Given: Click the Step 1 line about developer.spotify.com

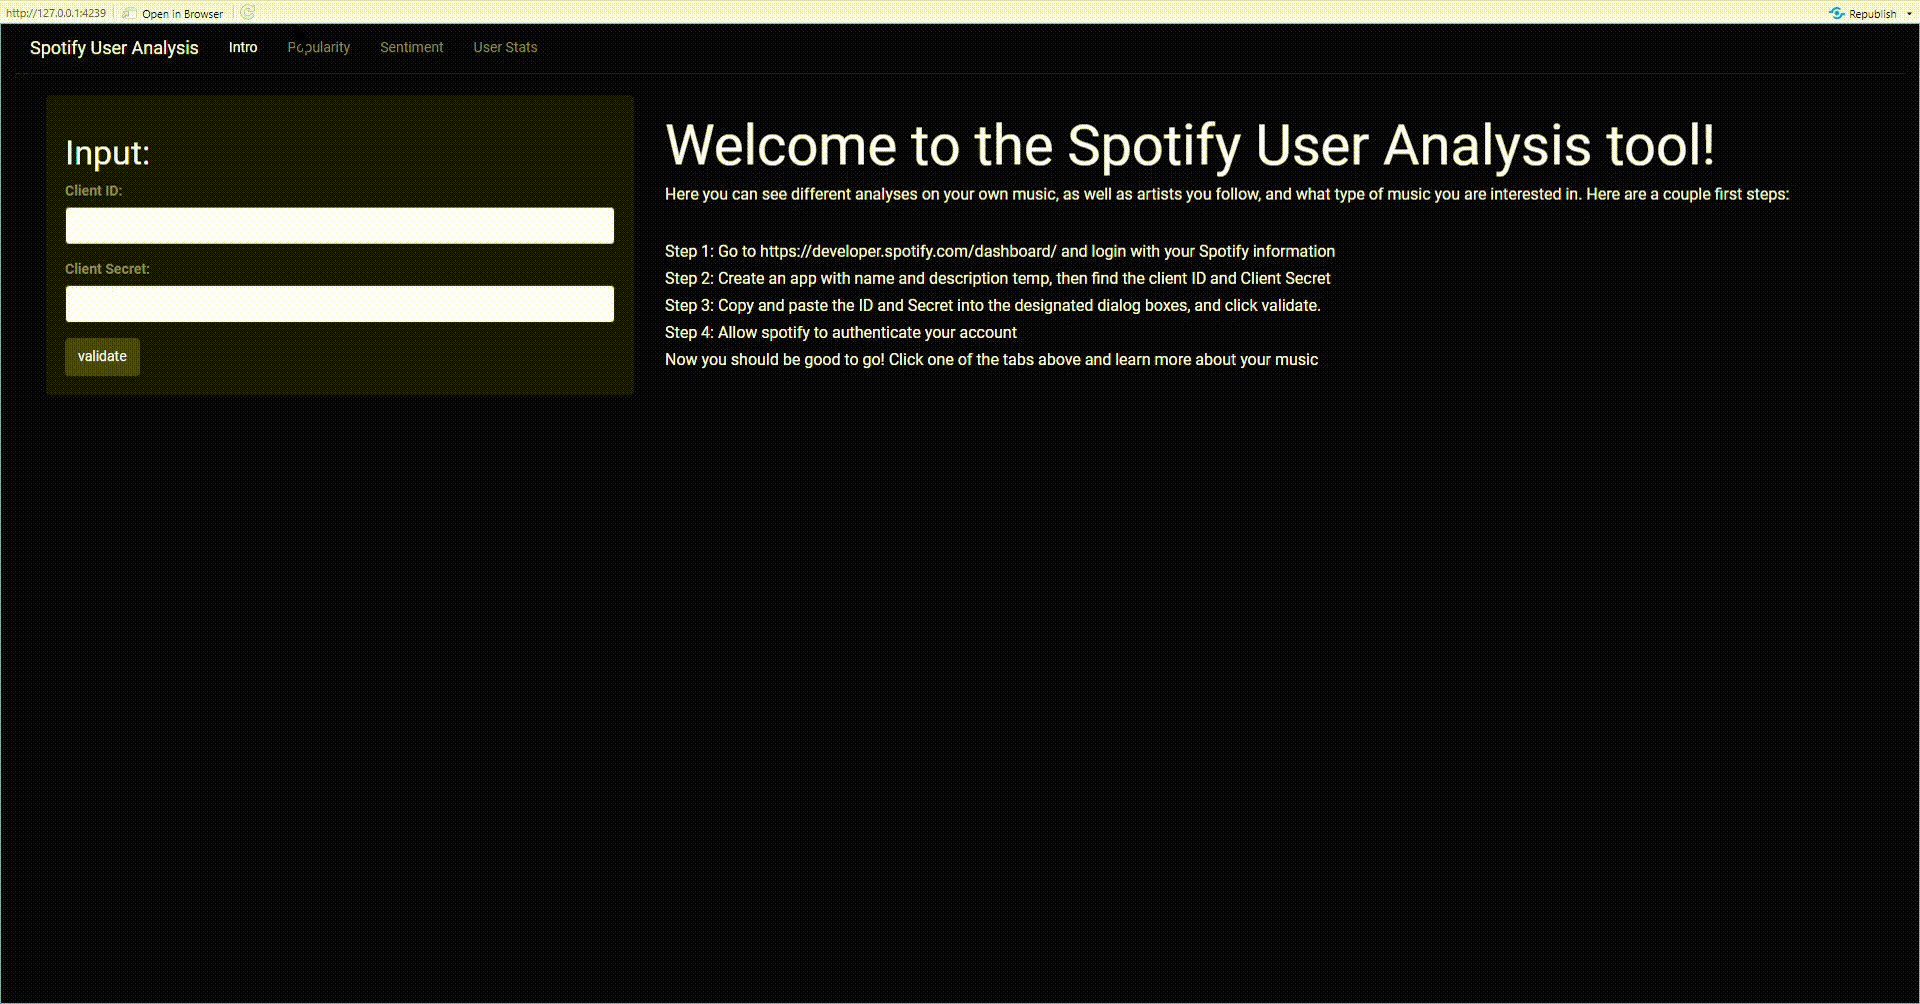Looking at the screenshot, I should [1000, 251].
